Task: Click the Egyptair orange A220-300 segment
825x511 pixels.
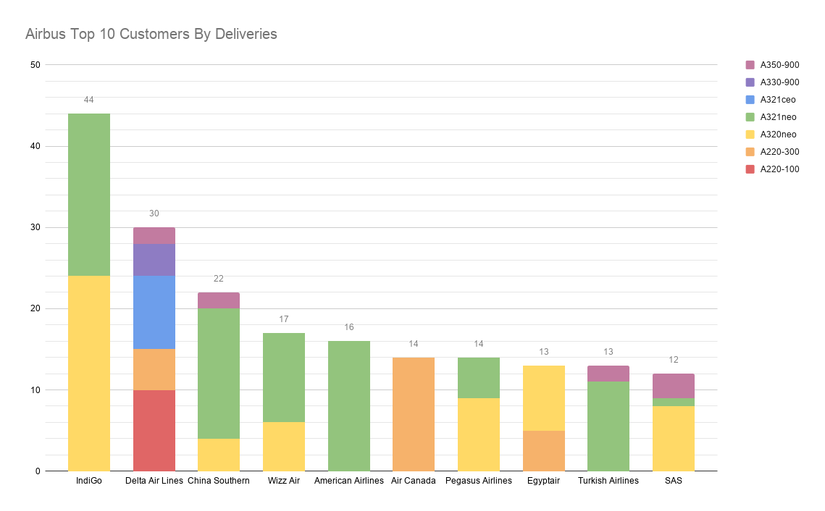Action: tap(544, 450)
